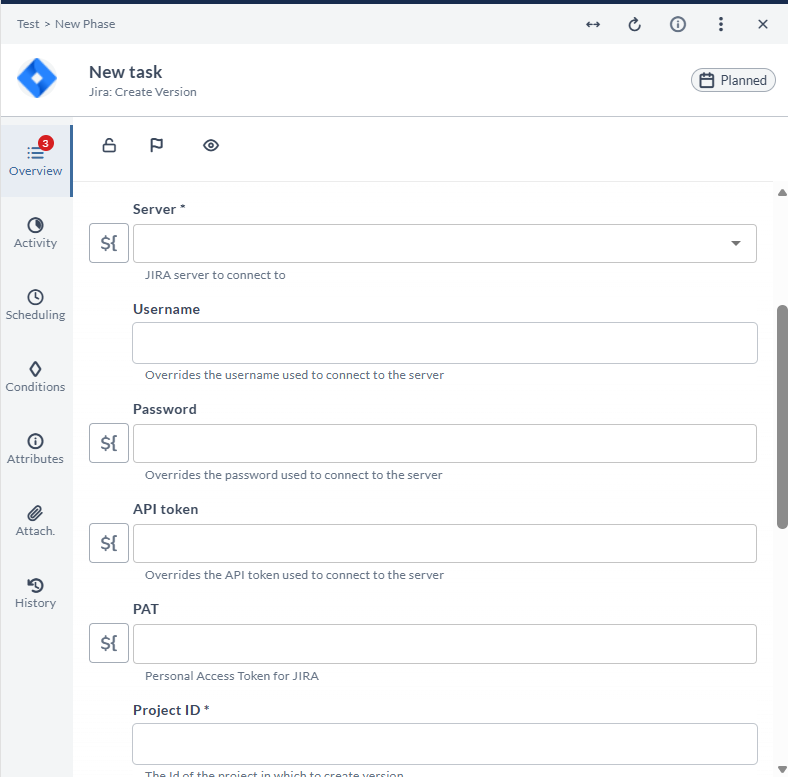Switch to the Overview tab
788x777 pixels.
[x=36, y=161]
